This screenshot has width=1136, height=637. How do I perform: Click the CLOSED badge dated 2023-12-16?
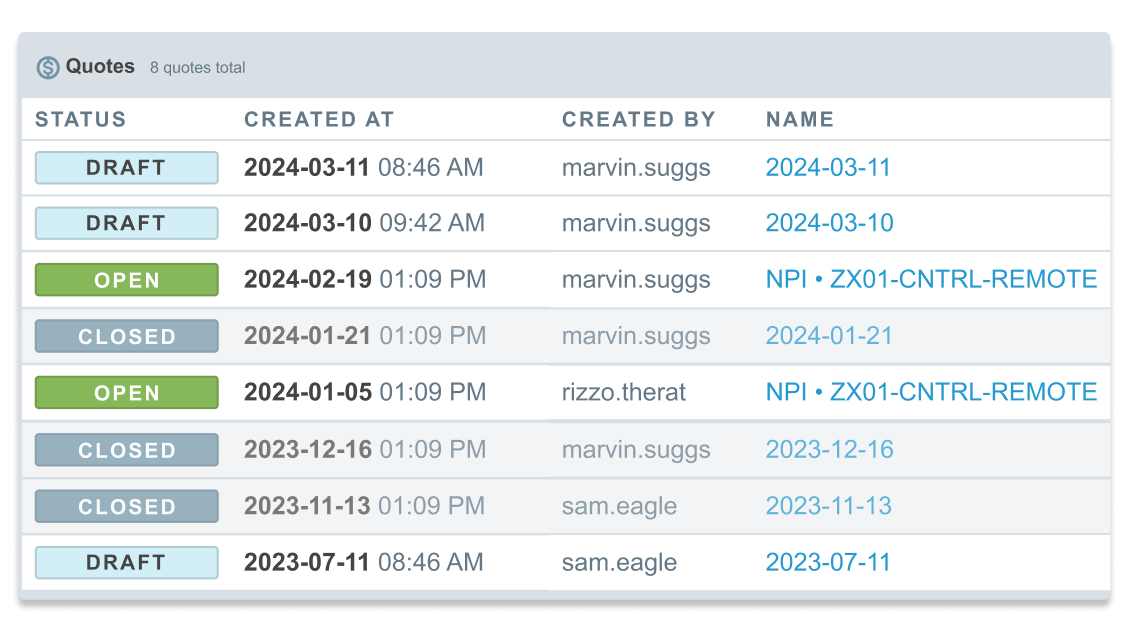coord(127,450)
